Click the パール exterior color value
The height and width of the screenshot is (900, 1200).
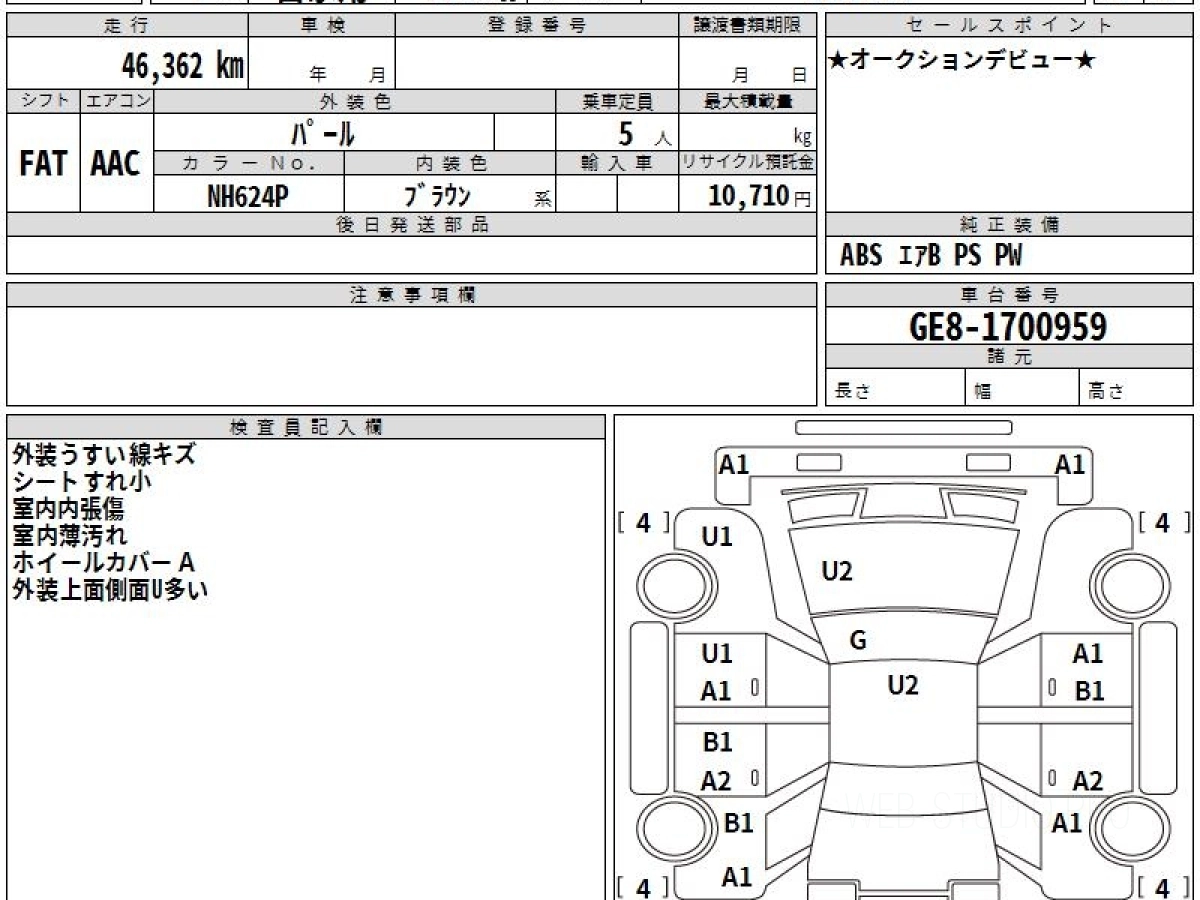click(x=323, y=133)
